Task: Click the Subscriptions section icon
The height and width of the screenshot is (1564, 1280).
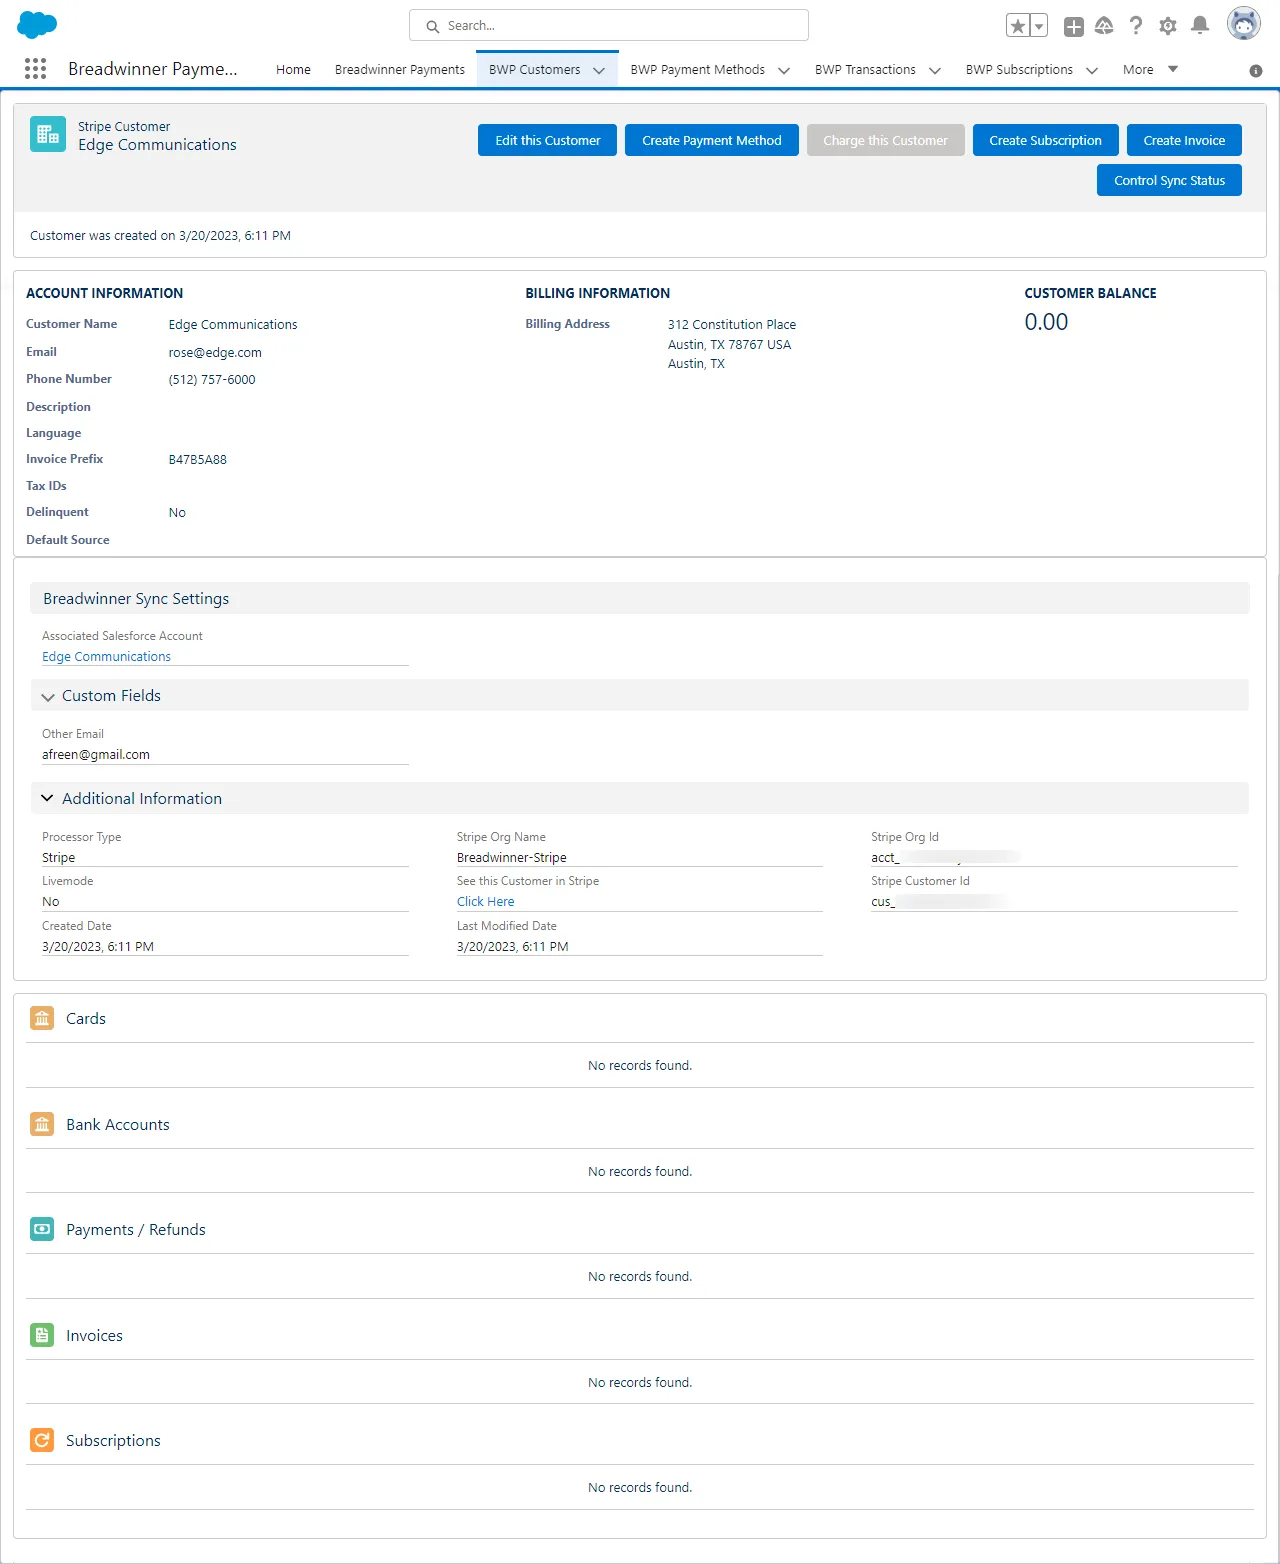Action: coord(42,1440)
